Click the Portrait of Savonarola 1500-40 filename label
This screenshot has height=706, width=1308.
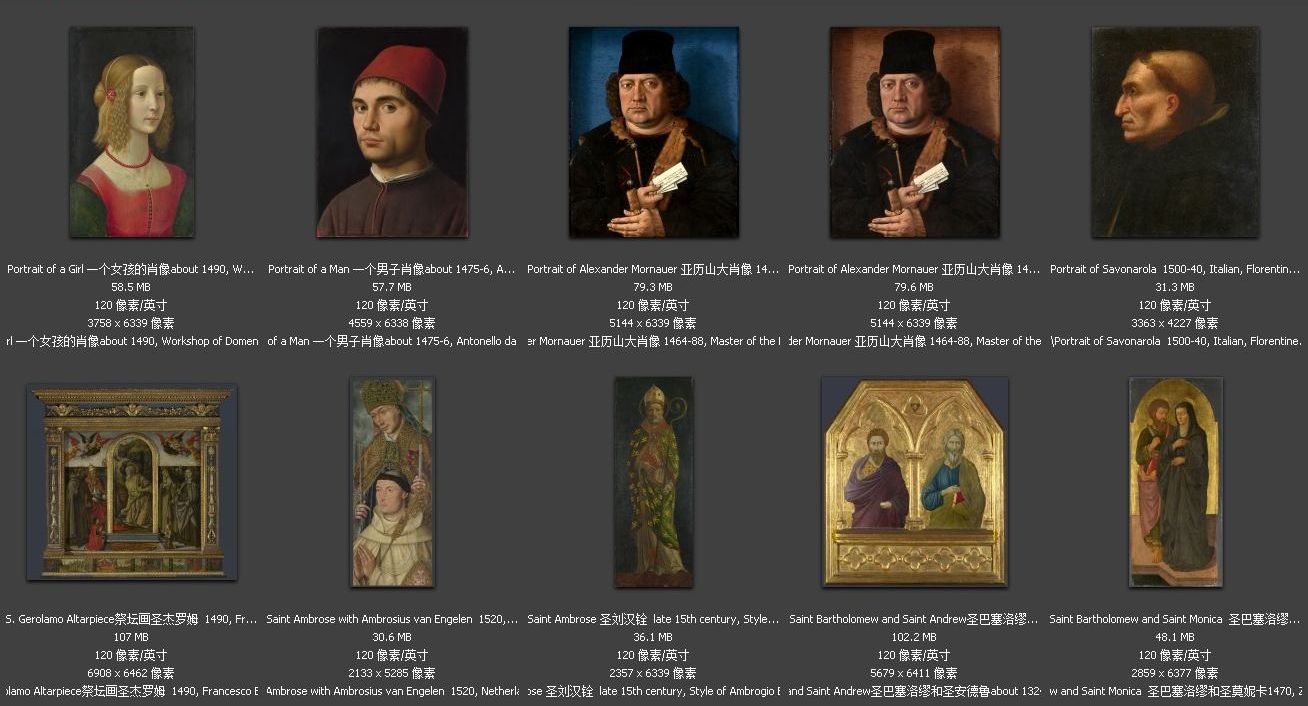click(x=1176, y=269)
